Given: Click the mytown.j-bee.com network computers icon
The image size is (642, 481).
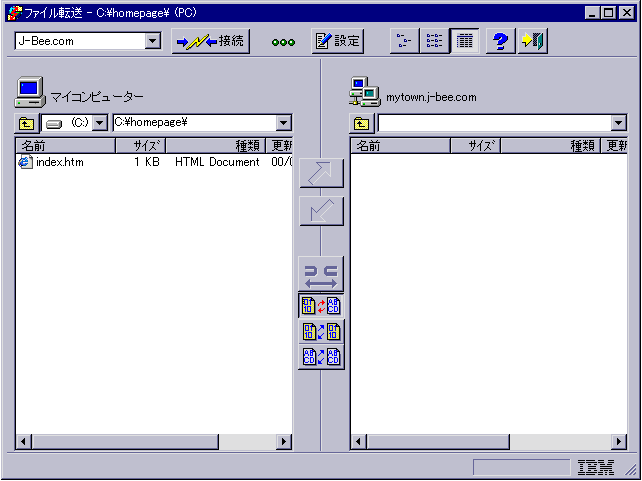Looking at the screenshot, I should (364, 92).
